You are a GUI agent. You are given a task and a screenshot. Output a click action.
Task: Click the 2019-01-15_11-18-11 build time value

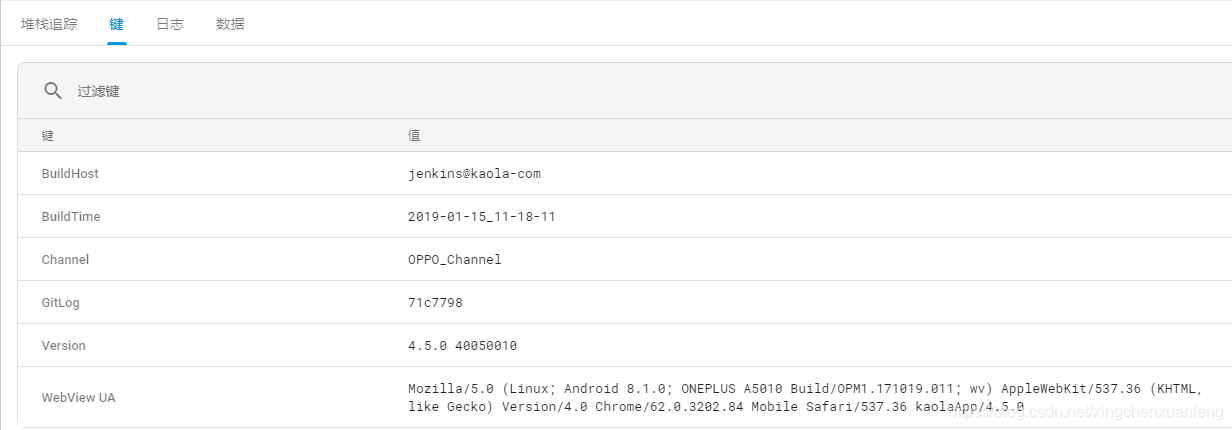pyautogui.click(x=481, y=216)
